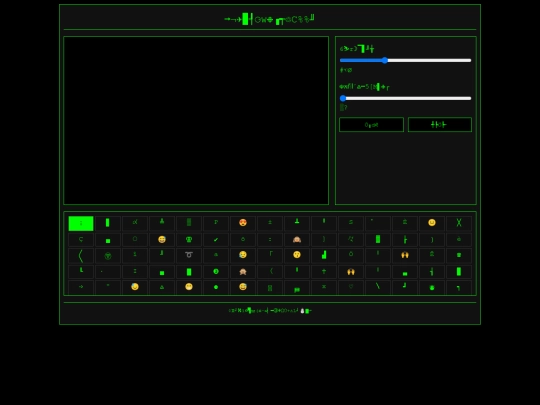Click the second slider set at minimum
Viewport: 540px width, 405px height.
tap(405, 98)
